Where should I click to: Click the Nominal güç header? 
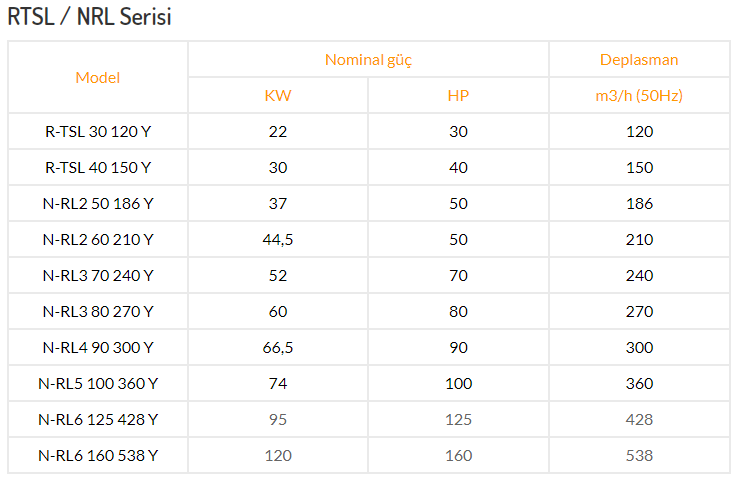click(368, 60)
